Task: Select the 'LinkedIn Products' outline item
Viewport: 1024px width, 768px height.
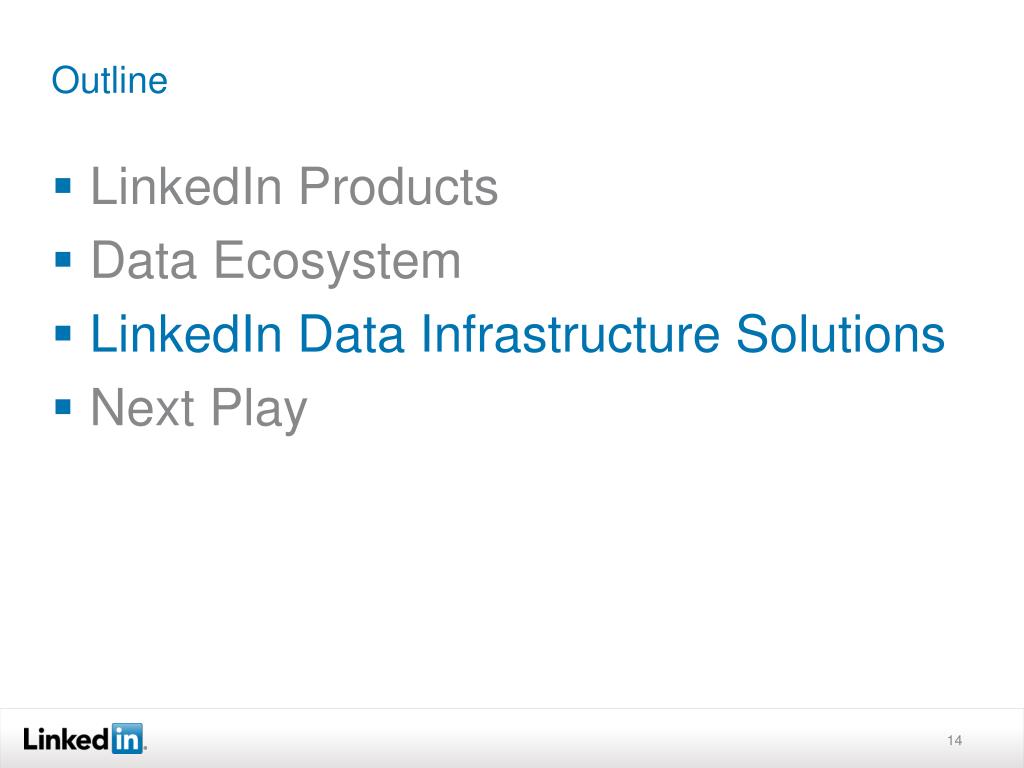Action: tap(294, 186)
